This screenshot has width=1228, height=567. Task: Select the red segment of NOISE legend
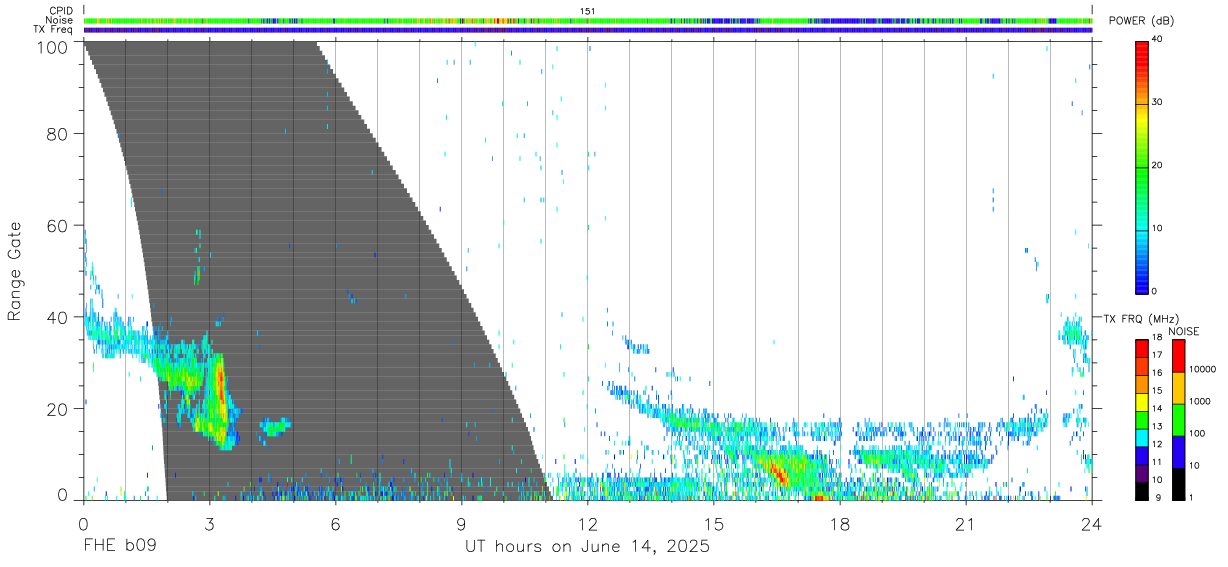point(1178,356)
